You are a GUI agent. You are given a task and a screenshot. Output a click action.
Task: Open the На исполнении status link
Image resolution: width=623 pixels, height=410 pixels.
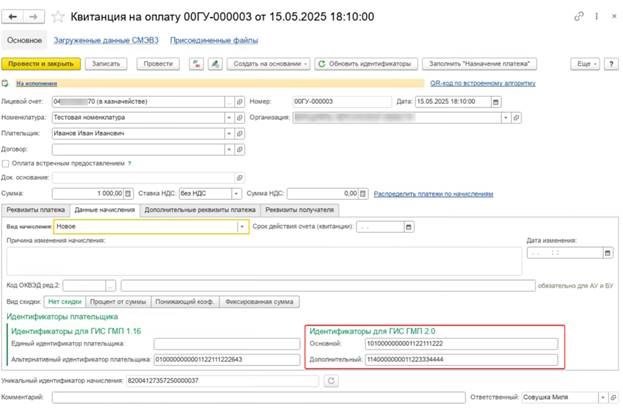click(37, 83)
